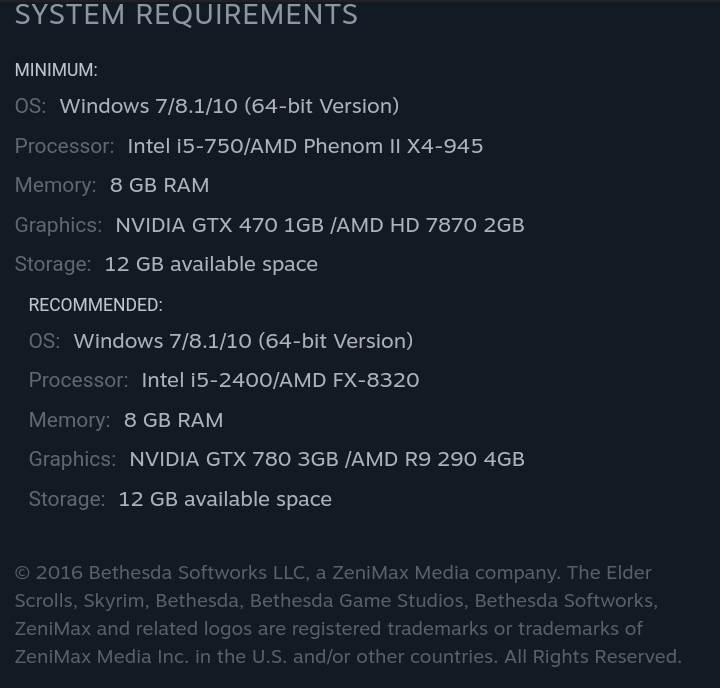Click the Graphics label under RECOMMENDED

[72, 459]
